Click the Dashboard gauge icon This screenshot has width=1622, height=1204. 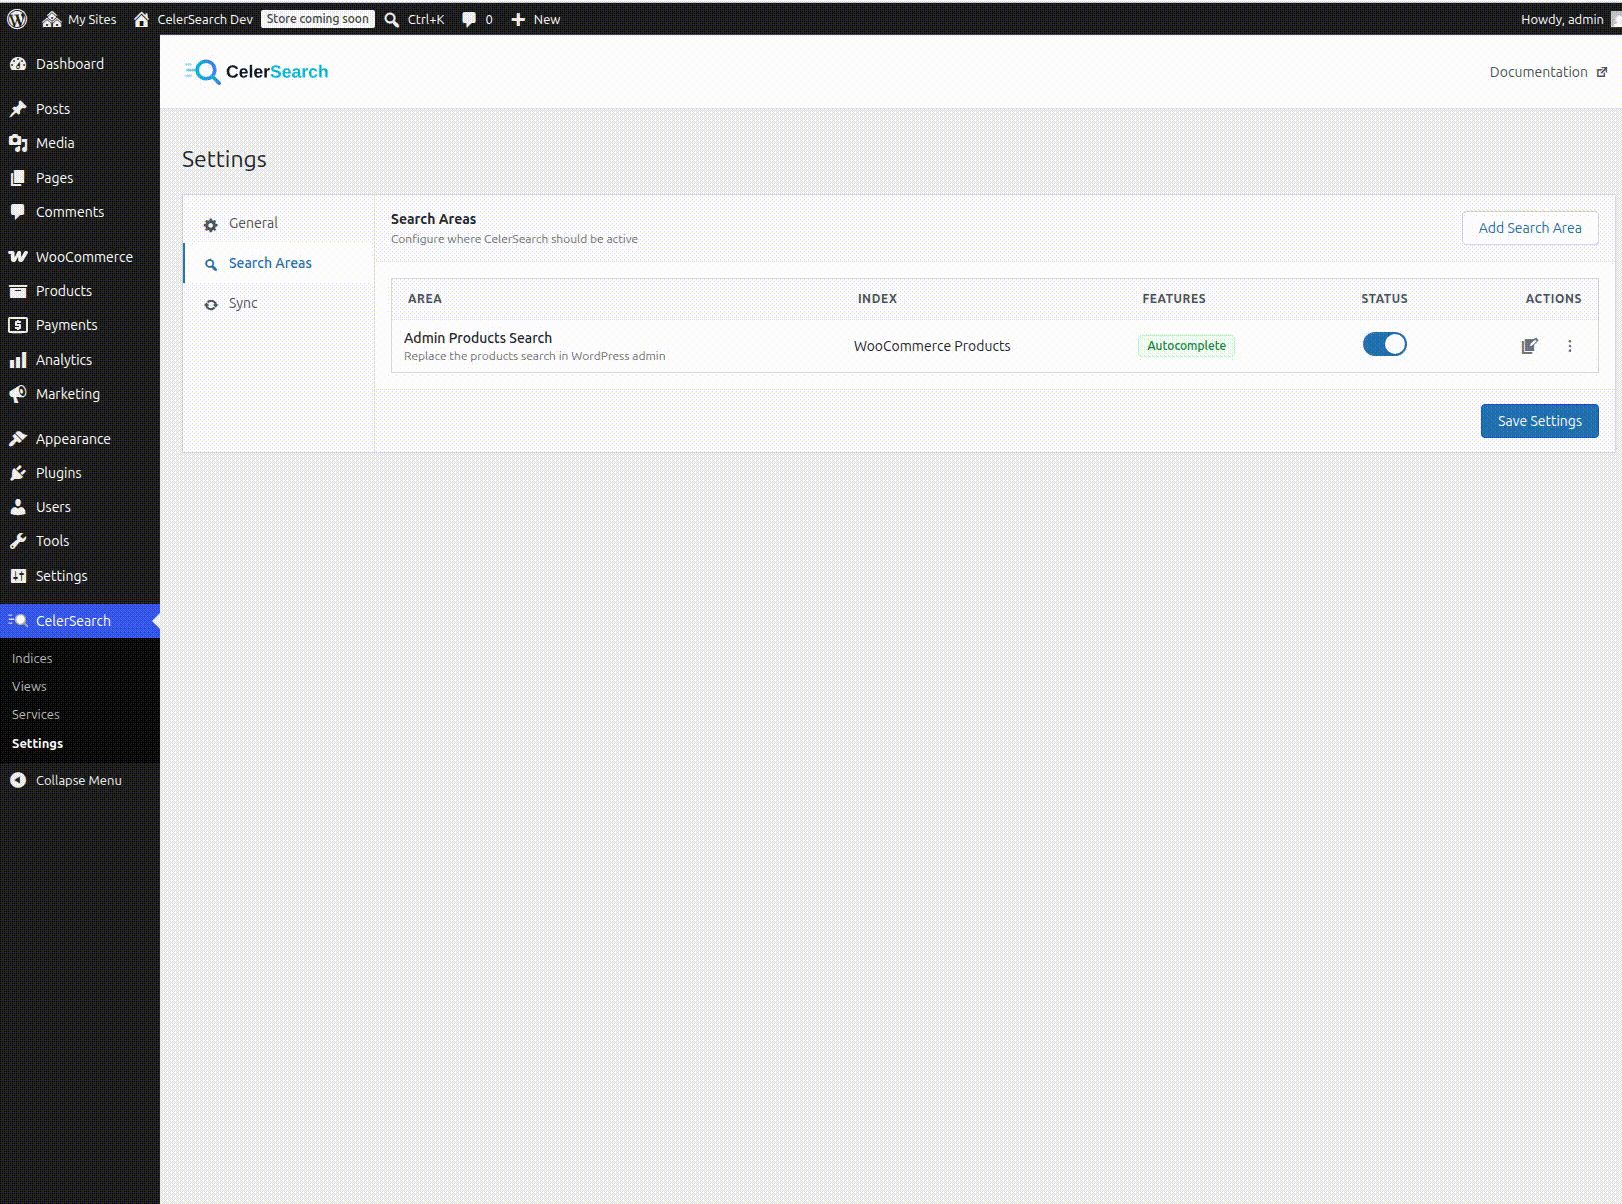tap(18, 64)
